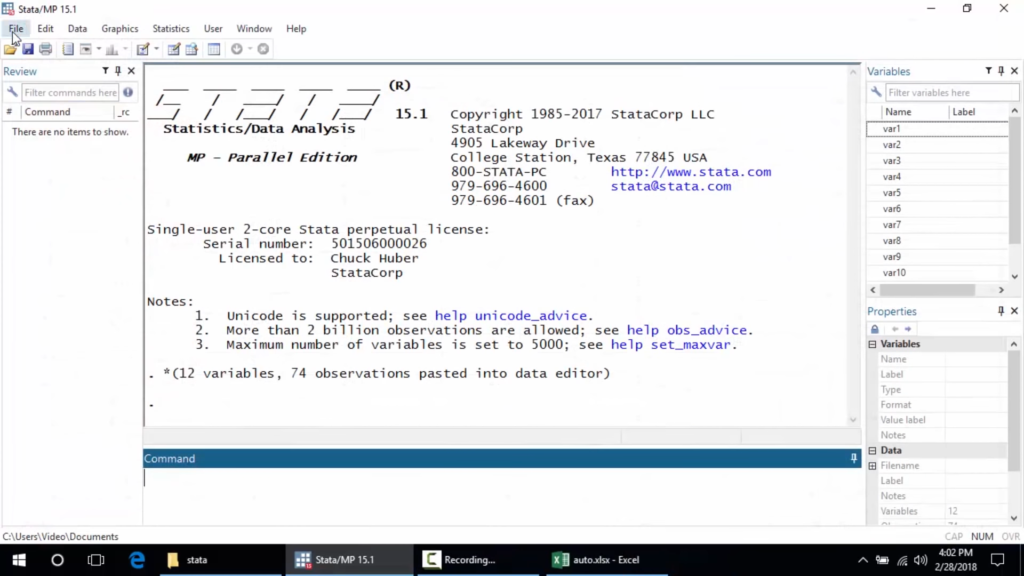
Task: Open the help unicode_advice link
Action: point(511,316)
